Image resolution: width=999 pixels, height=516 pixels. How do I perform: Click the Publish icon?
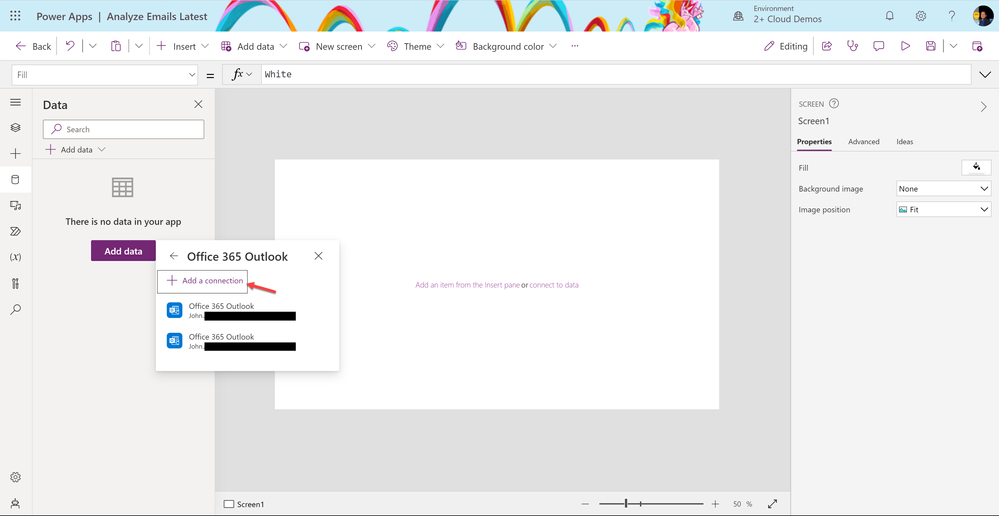(x=977, y=46)
